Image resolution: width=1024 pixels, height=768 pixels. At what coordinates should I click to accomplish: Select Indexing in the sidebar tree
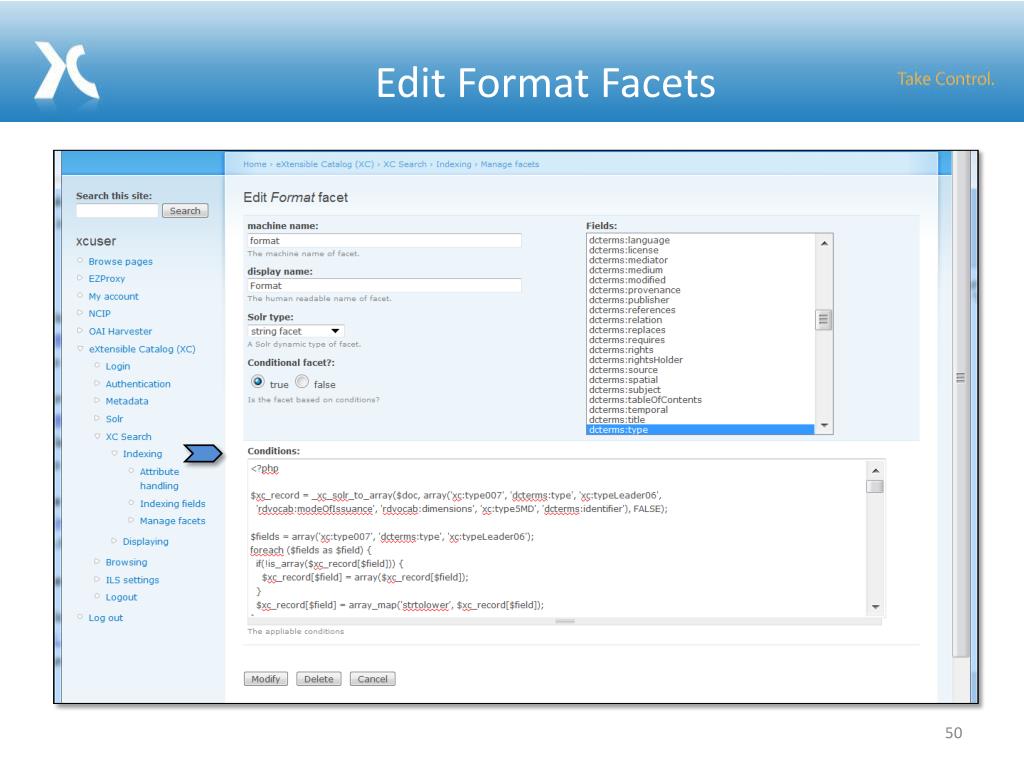tap(142, 454)
